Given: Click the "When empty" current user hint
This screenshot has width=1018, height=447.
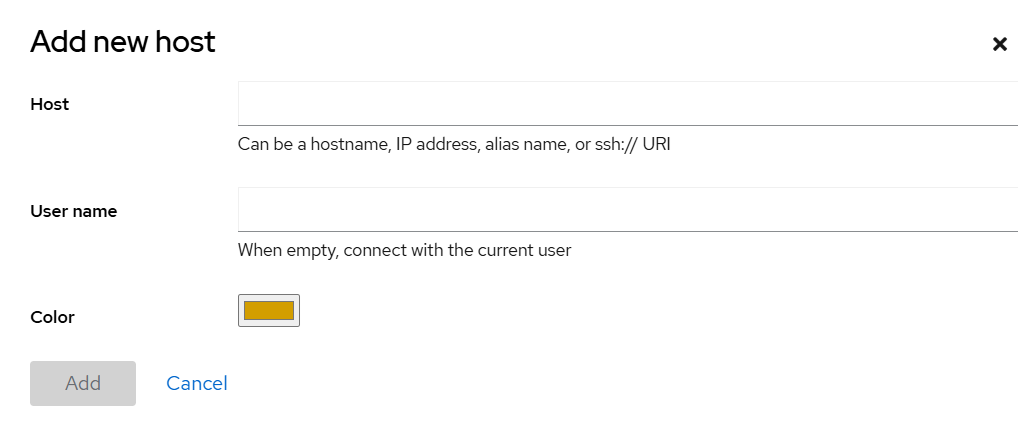Looking at the screenshot, I should pos(404,250).
